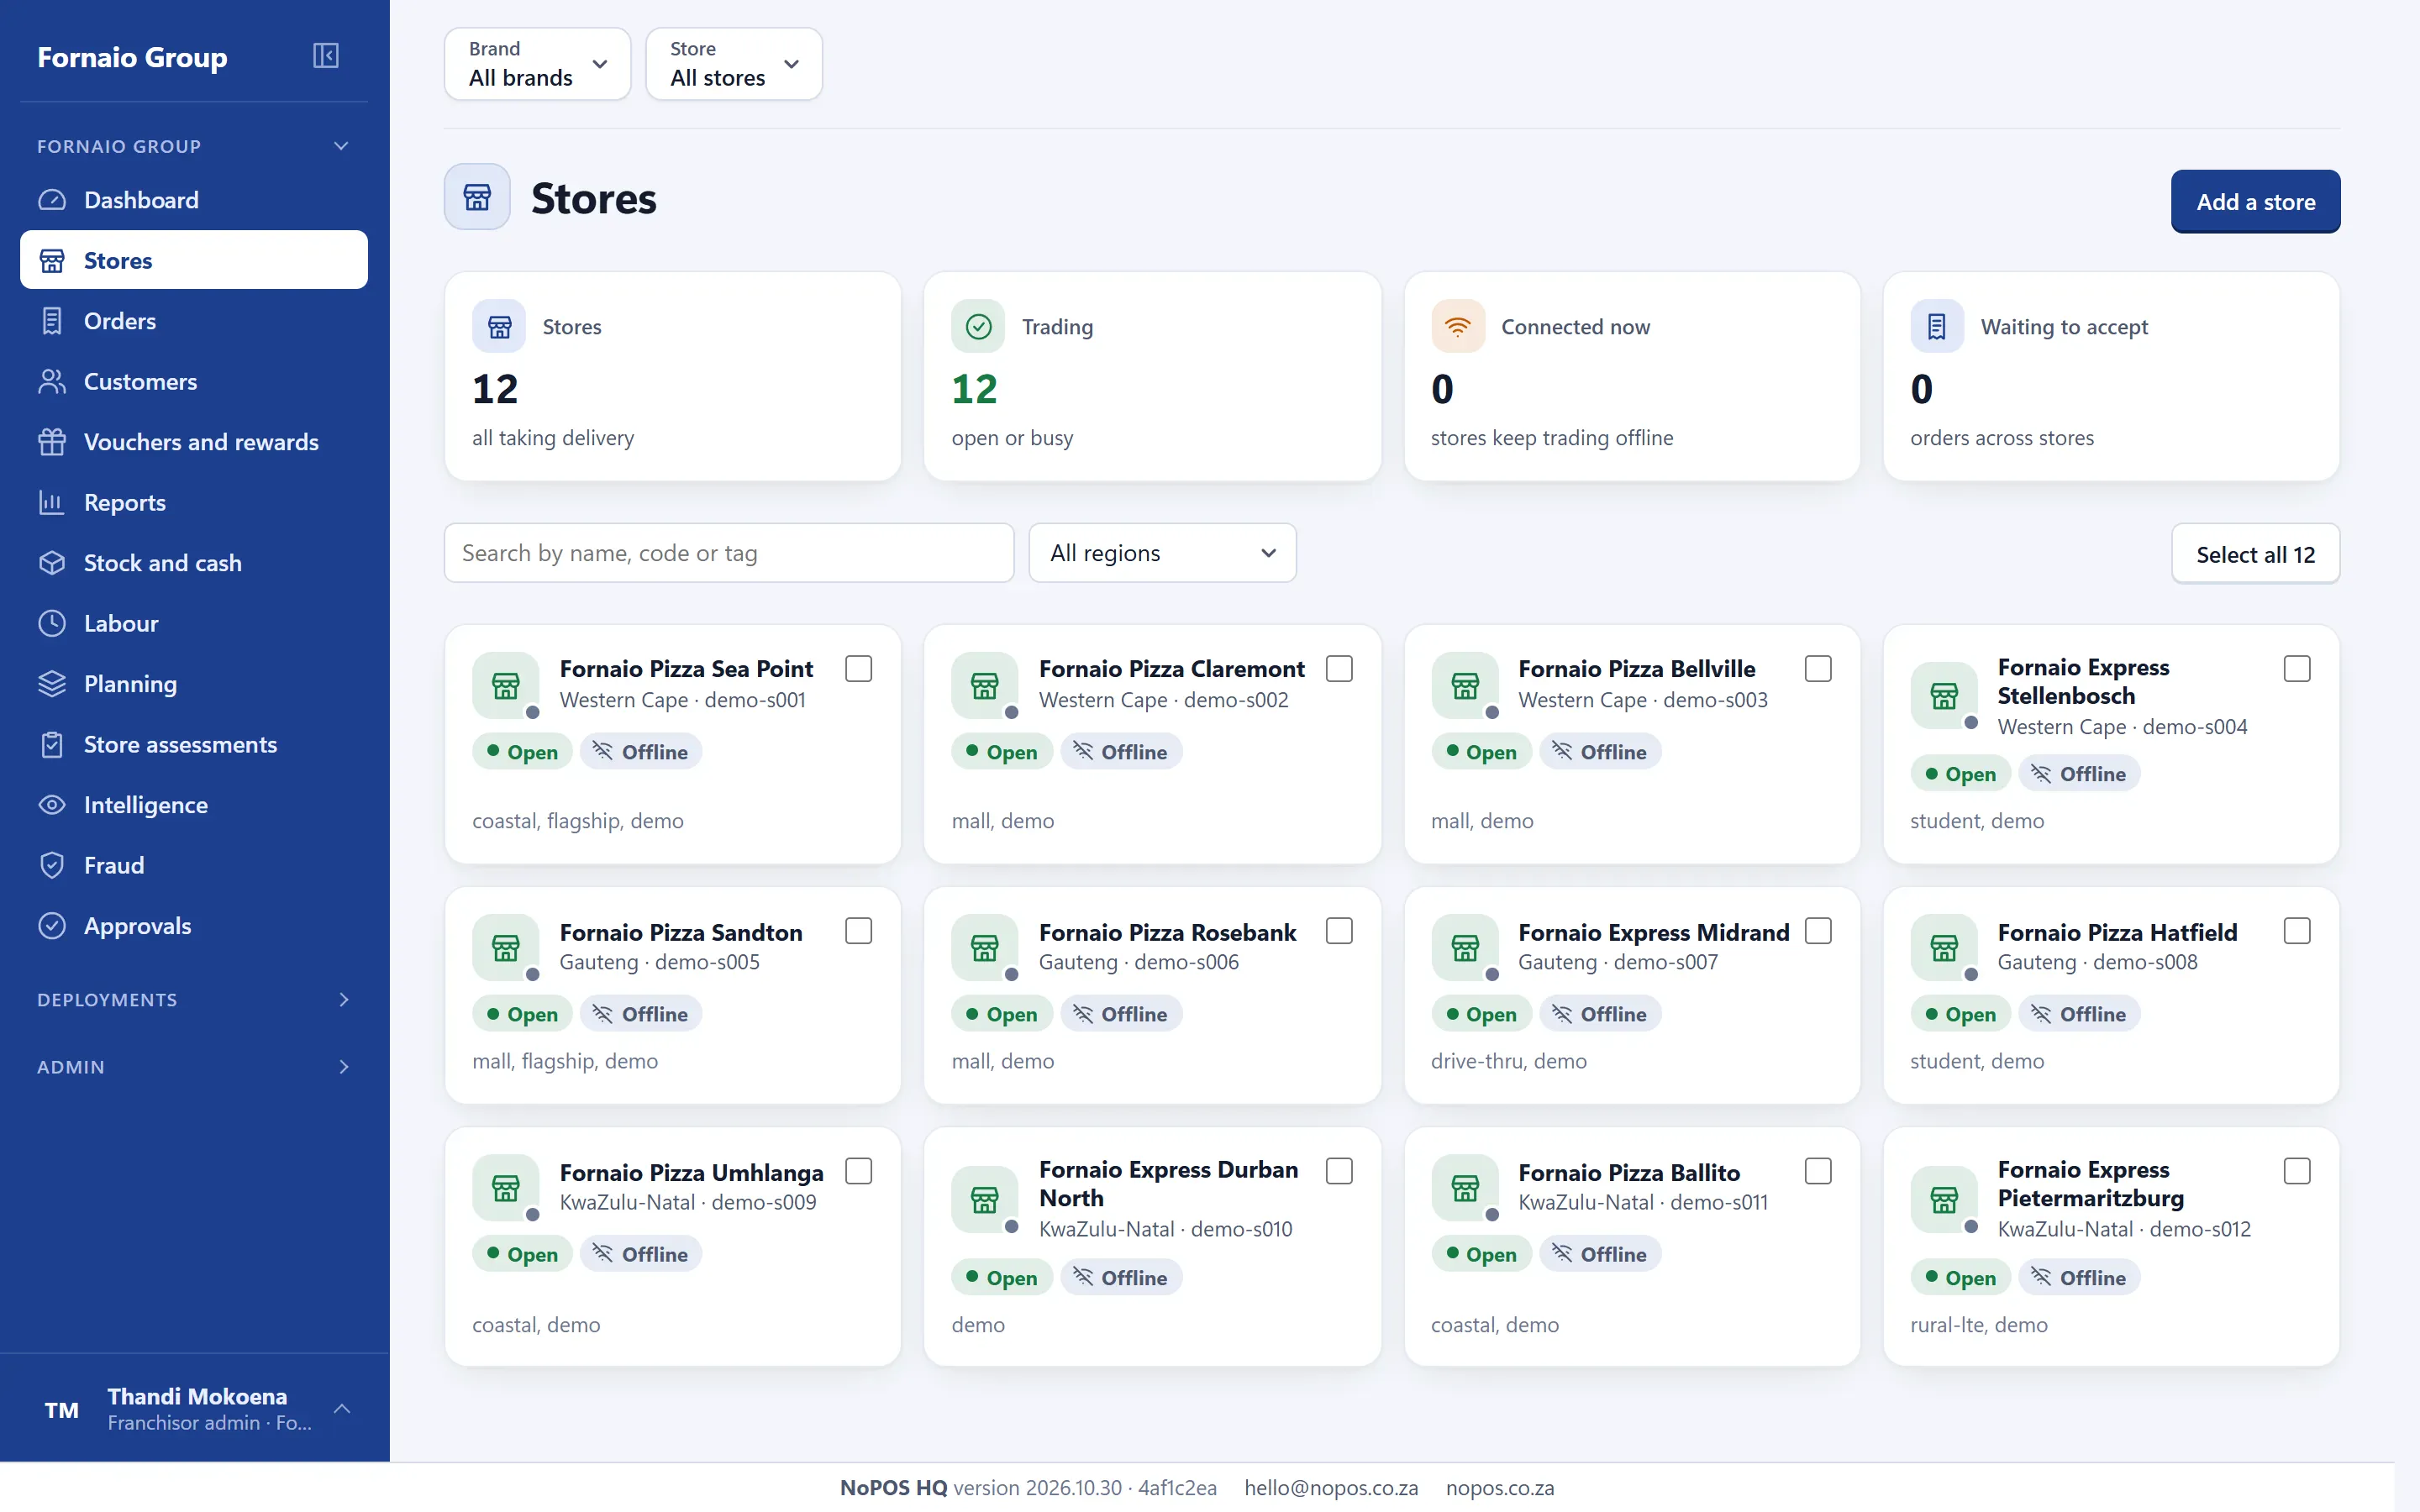Viewport: 2420px width, 1512px height.
Task: Click the Trading checkmark icon
Action: 978,326
